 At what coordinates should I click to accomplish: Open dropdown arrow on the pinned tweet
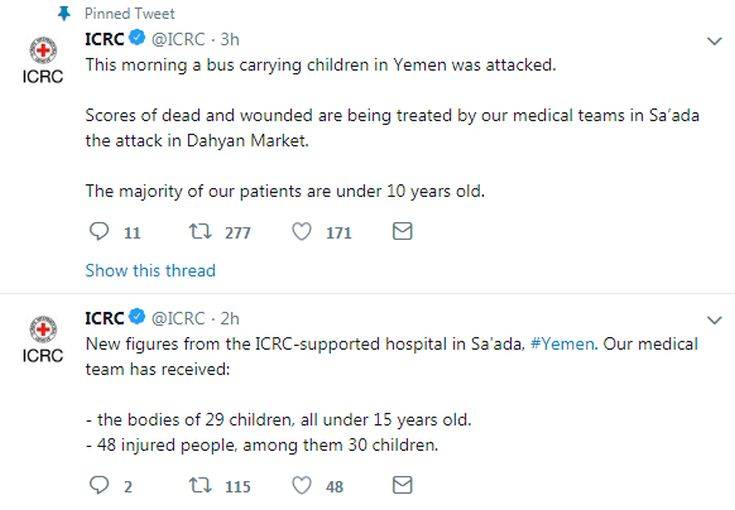tap(714, 42)
